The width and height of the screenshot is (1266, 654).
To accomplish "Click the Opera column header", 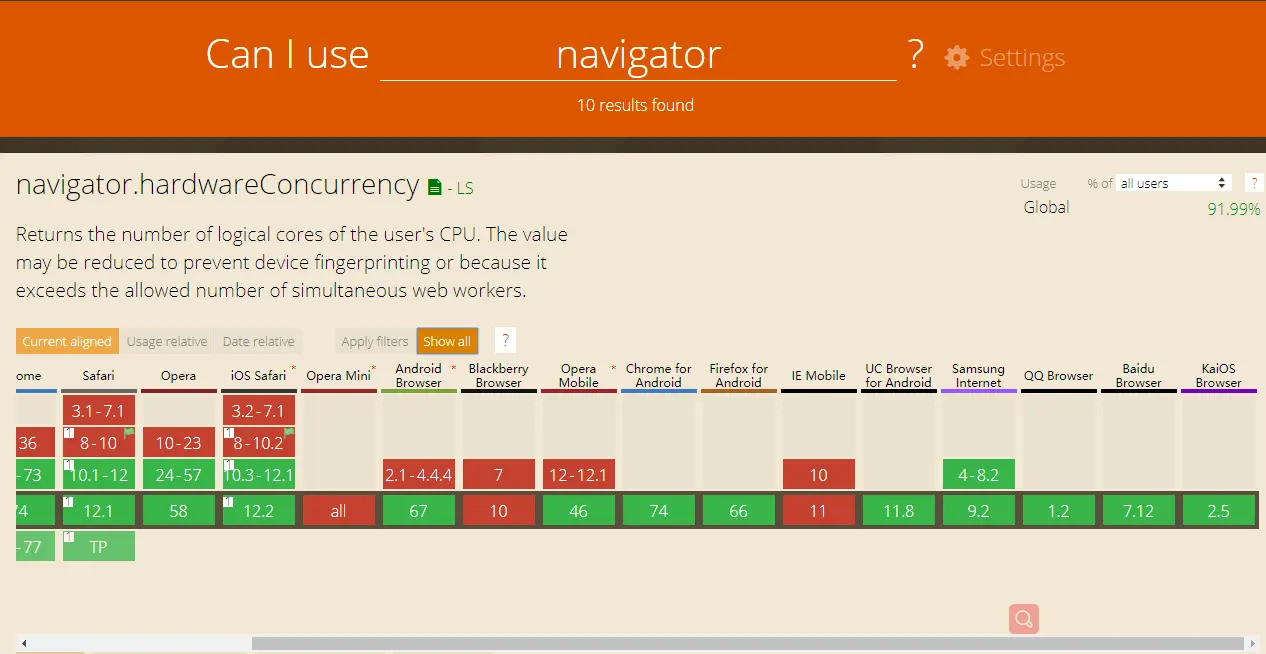I will 179,376.
